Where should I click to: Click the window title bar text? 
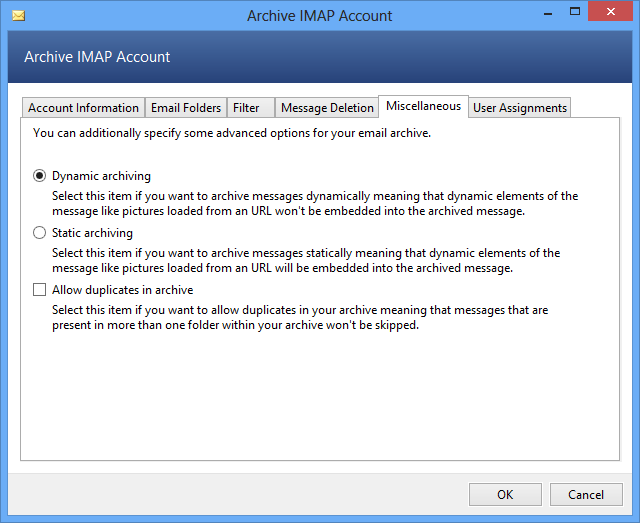tap(320, 16)
